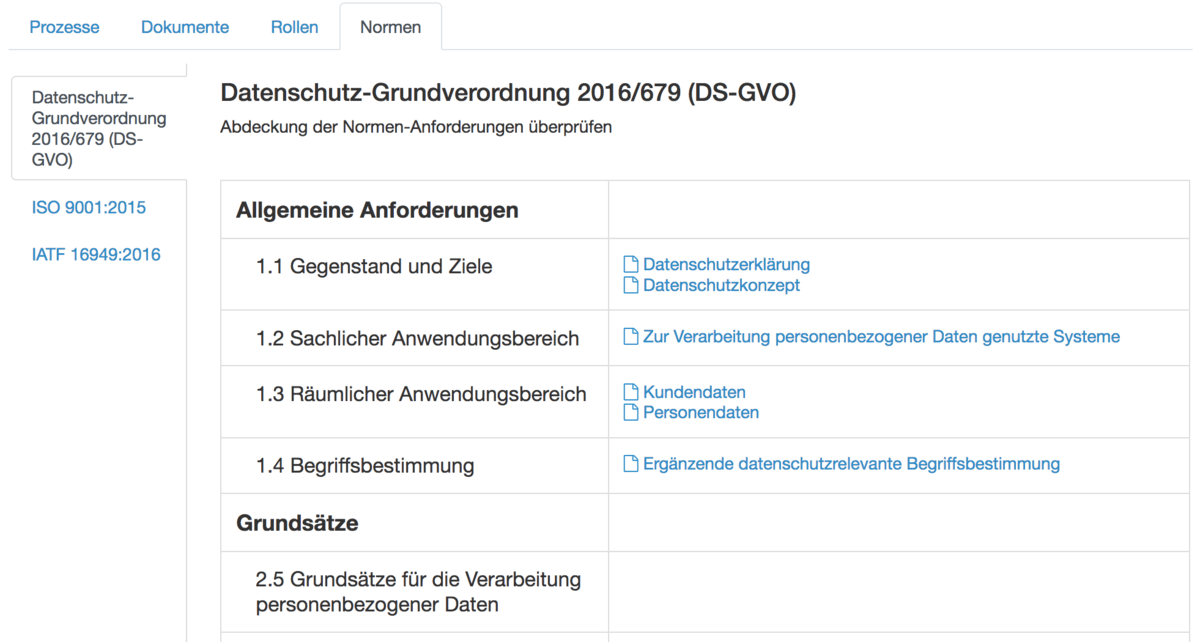Switch to the Prozesse tab
This screenshot has width=1200, height=642.
point(64,27)
